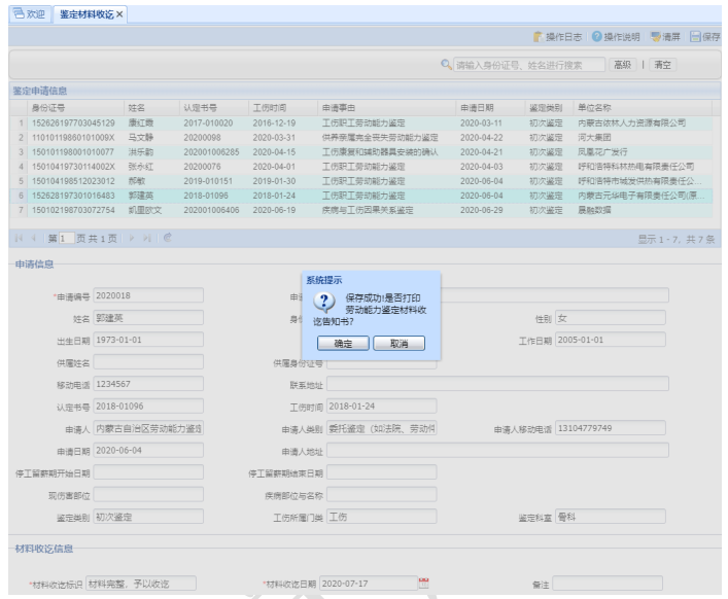Click the 现伤害部位 field

coord(149,495)
